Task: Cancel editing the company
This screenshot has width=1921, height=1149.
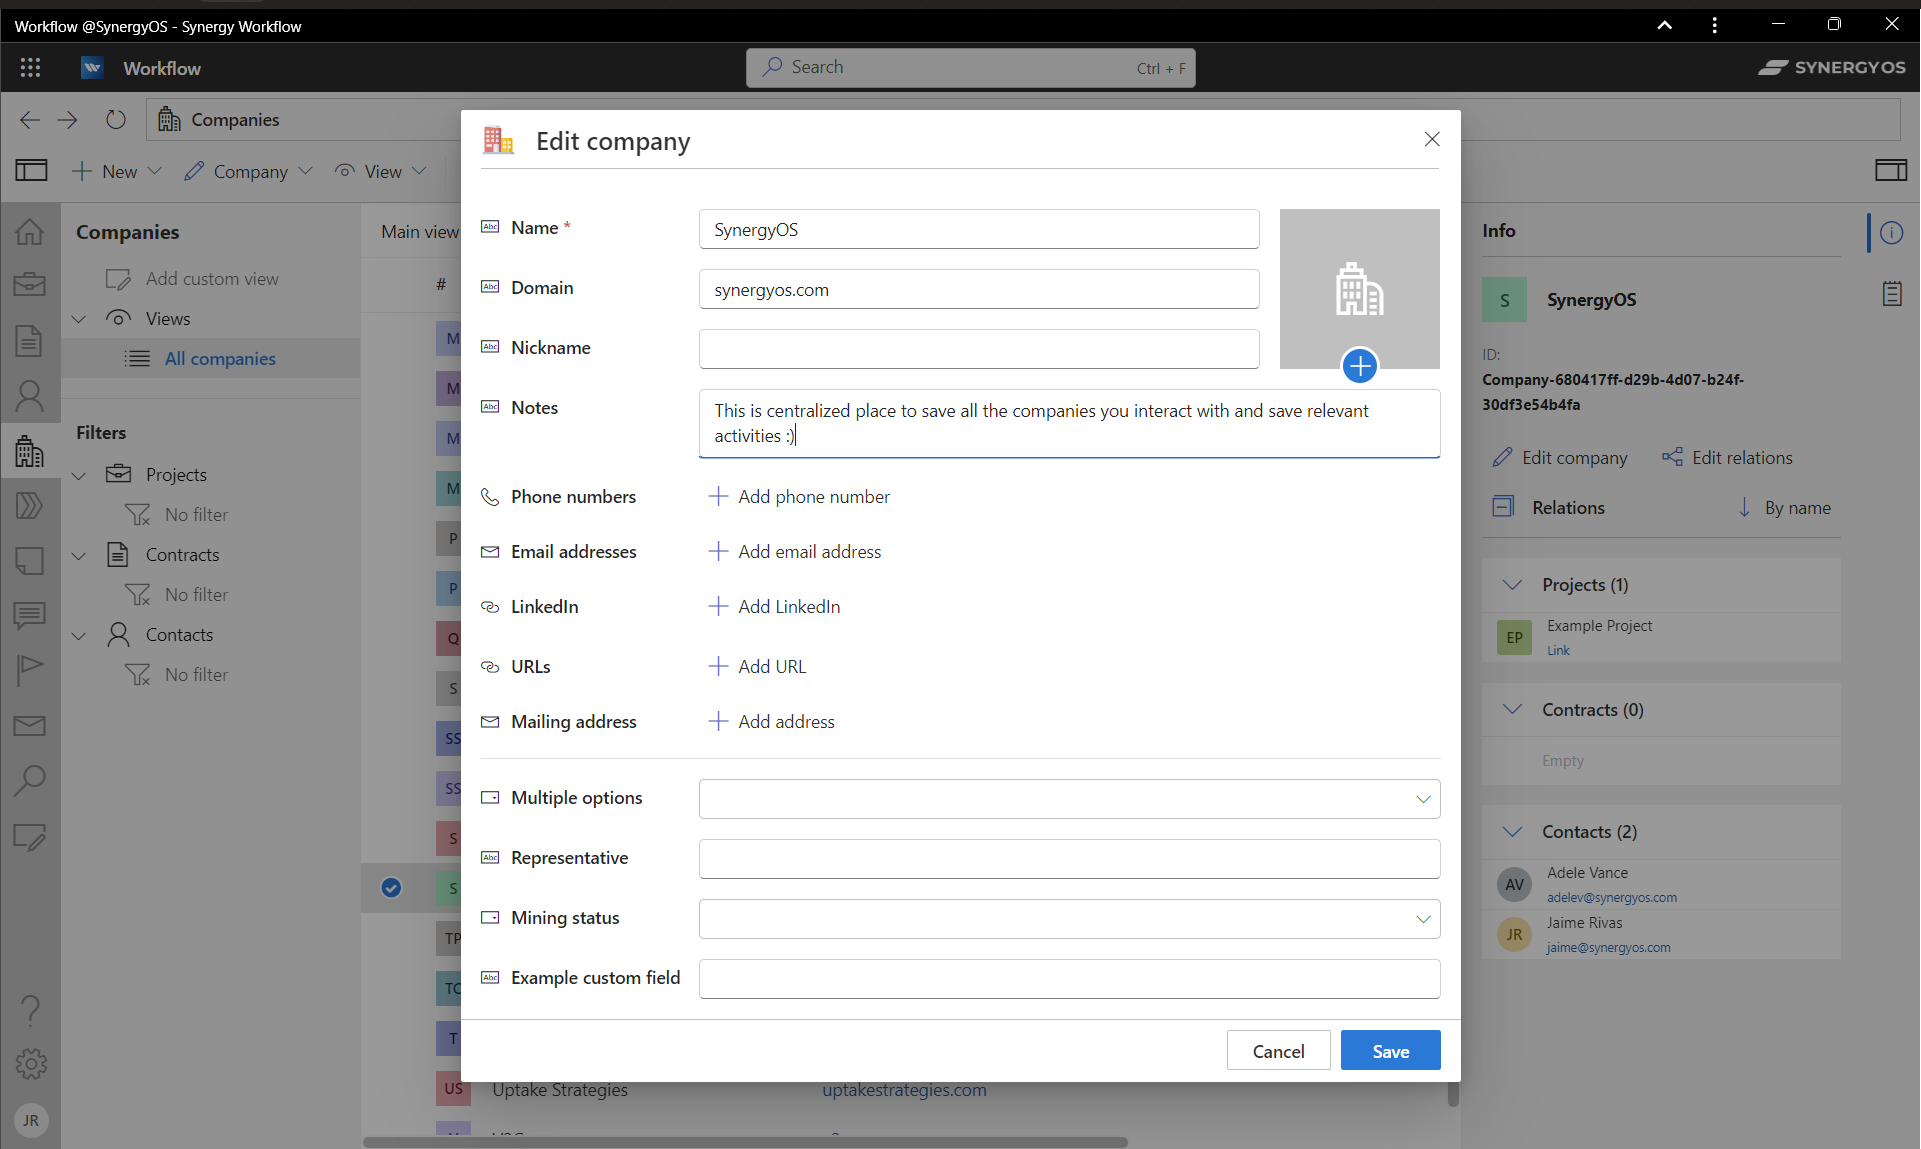Action: coord(1278,1050)
